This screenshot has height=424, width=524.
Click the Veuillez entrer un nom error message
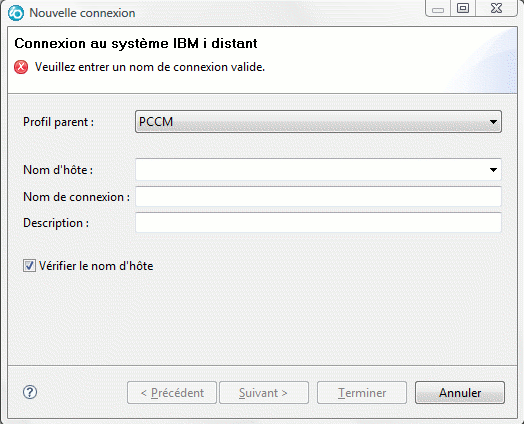pos(150,67)
